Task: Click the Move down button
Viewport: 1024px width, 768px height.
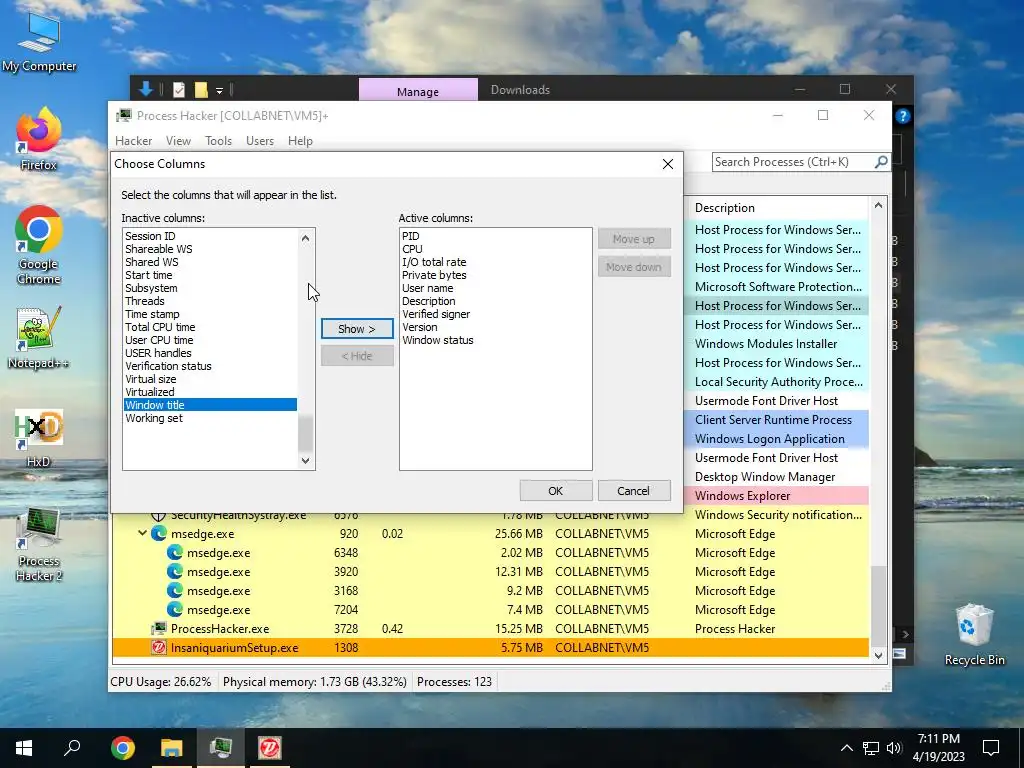Action: click(x=634, y=266)
